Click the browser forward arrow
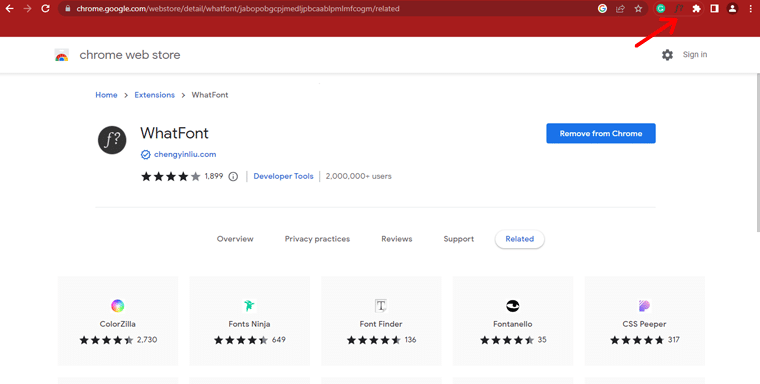Viewport: 760px width, 384px height. tap(28, 8)
